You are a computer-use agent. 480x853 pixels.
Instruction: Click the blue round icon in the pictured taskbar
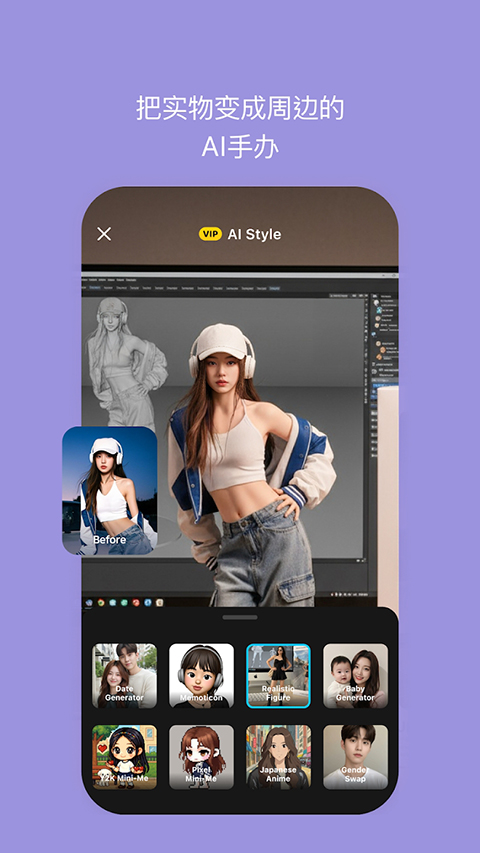coord(147,602)
